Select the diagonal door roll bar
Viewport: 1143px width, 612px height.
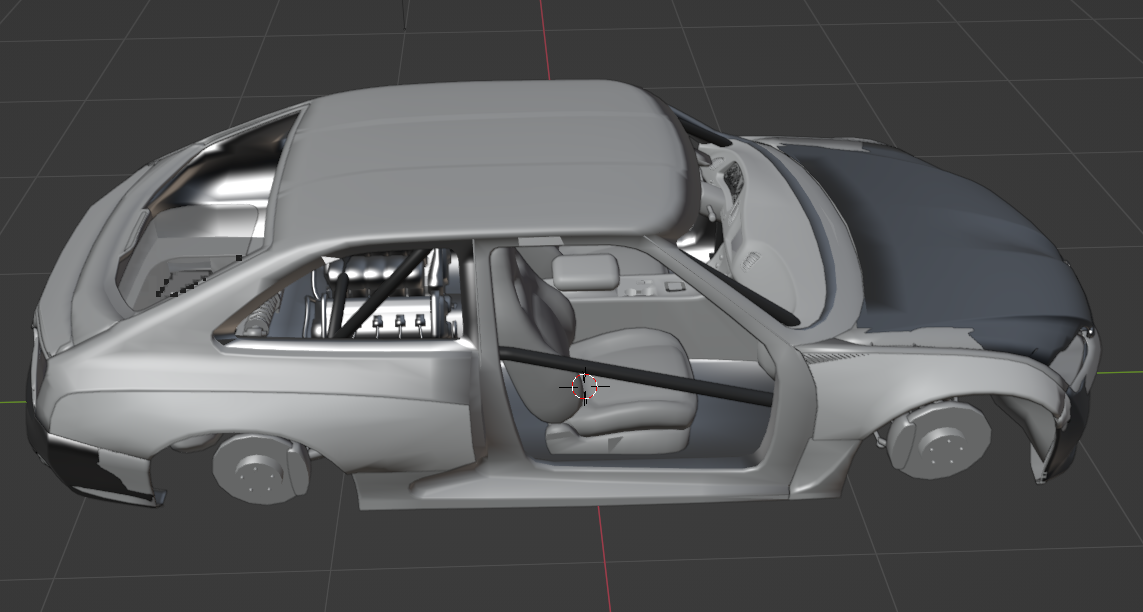coord(636,376)
